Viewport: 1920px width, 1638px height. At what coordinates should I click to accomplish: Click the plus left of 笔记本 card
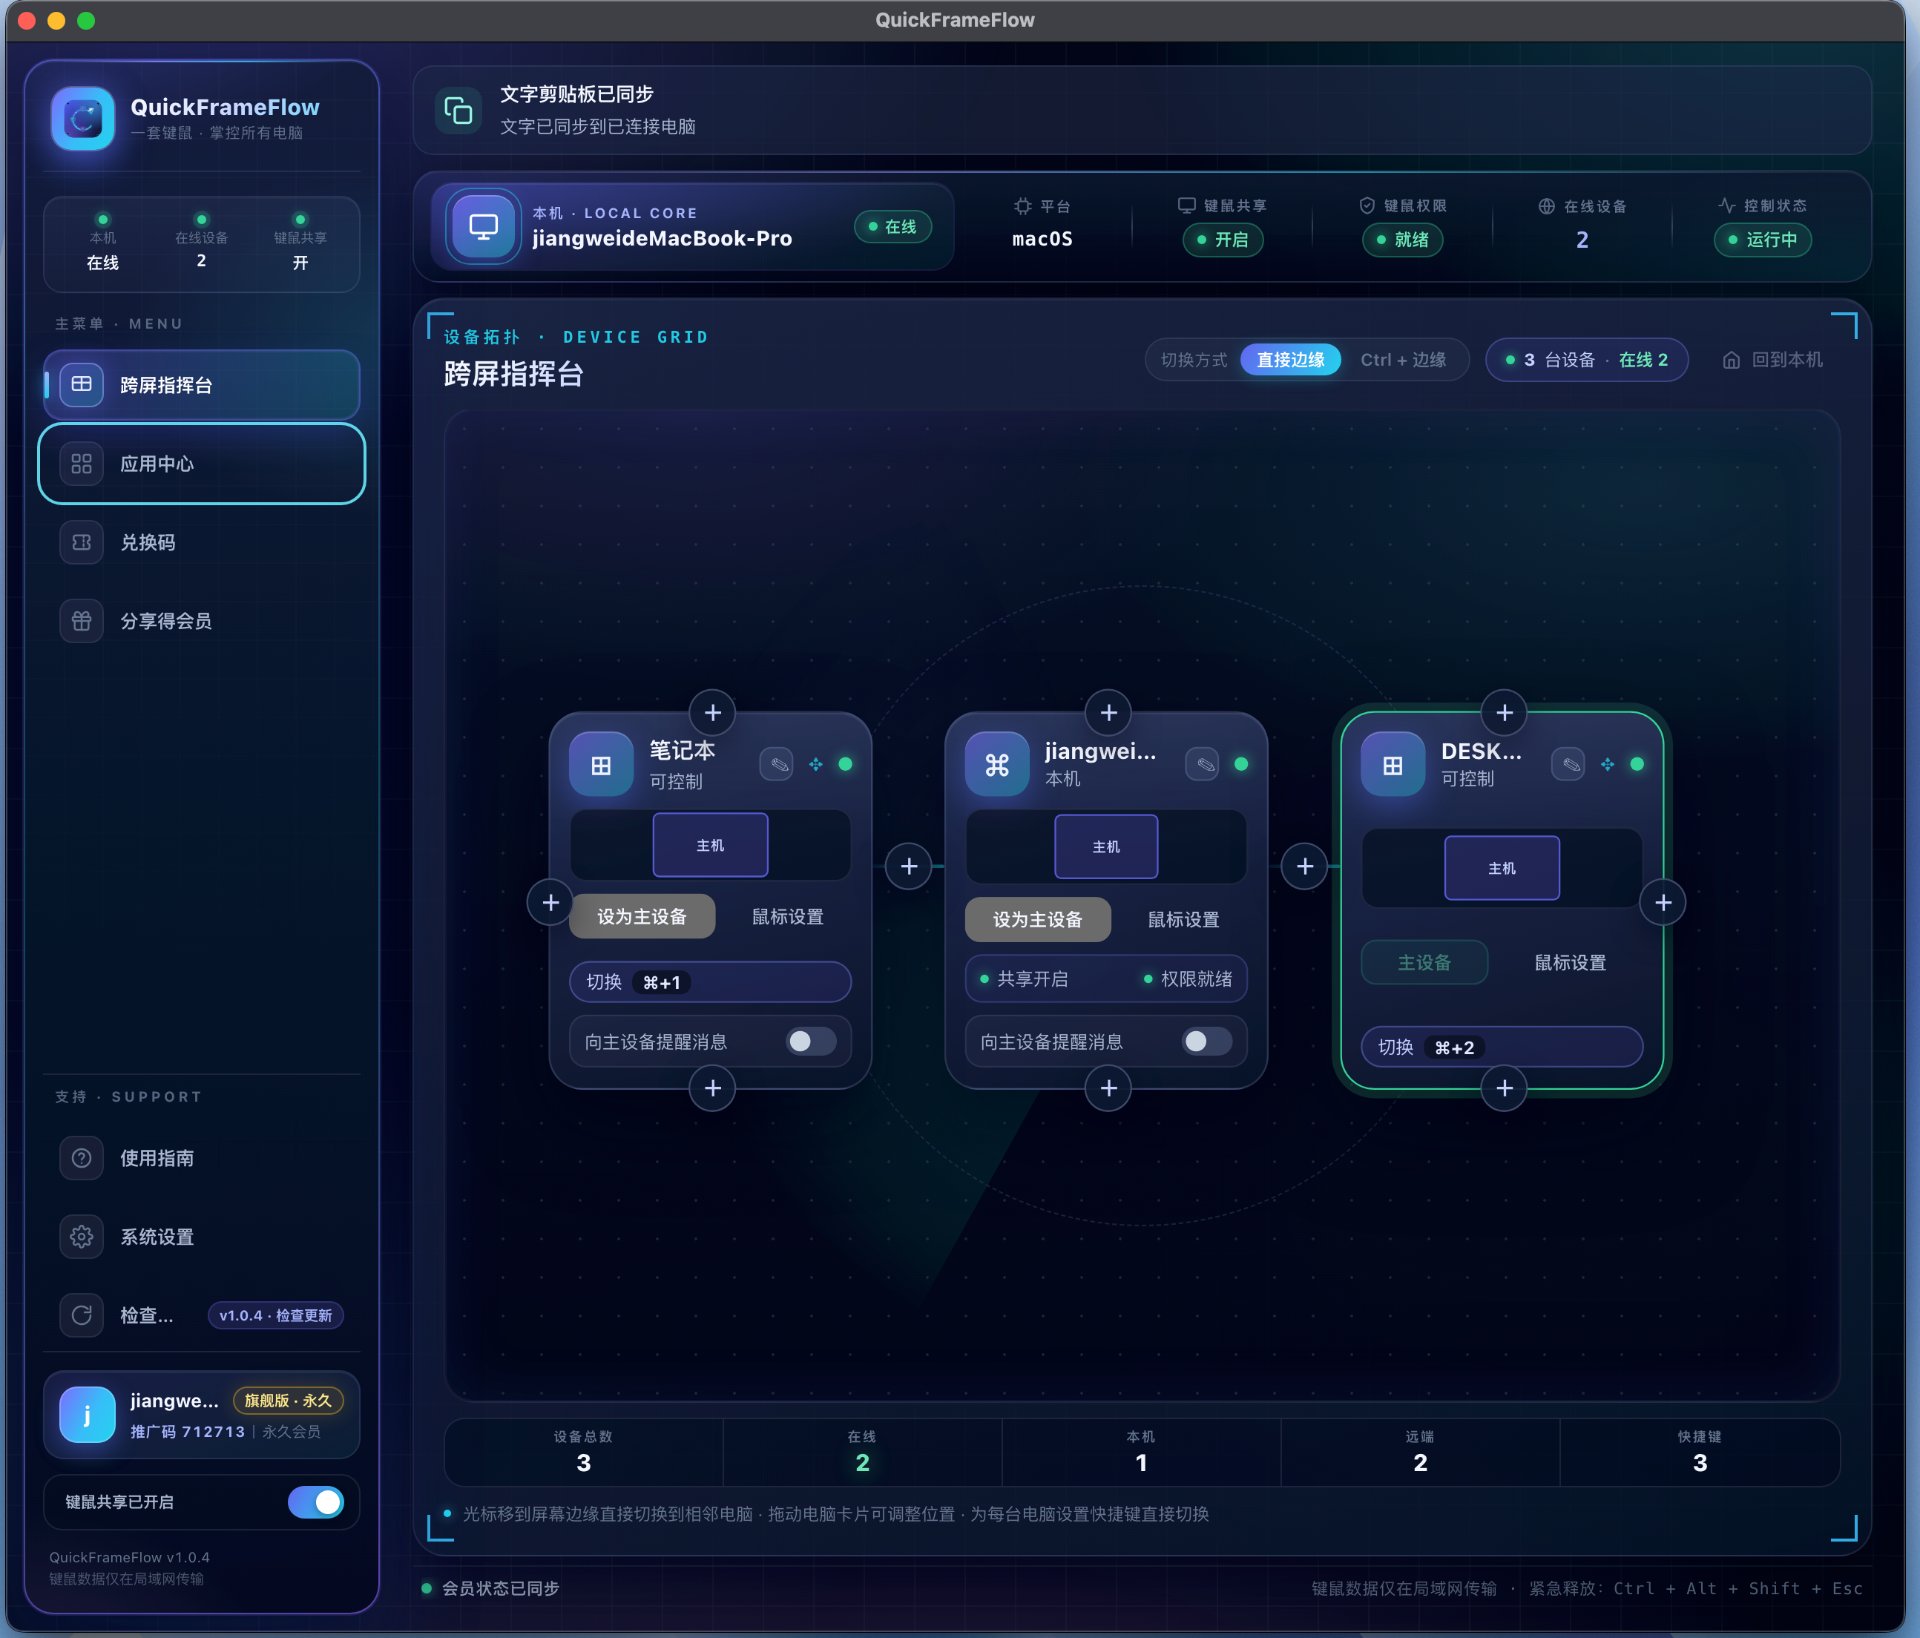(550, 902)
